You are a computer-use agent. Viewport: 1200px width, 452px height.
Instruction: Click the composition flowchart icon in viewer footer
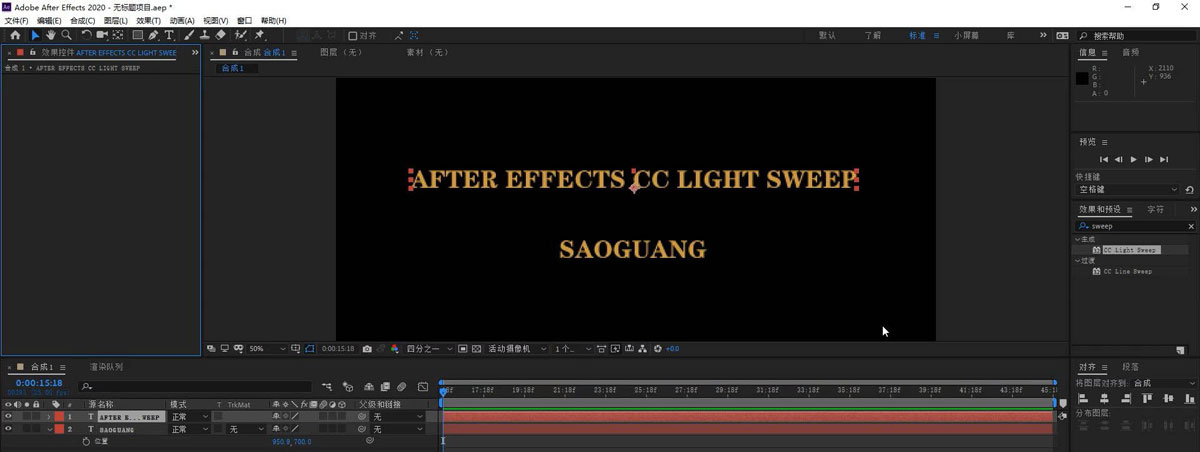tap(643, 349)
